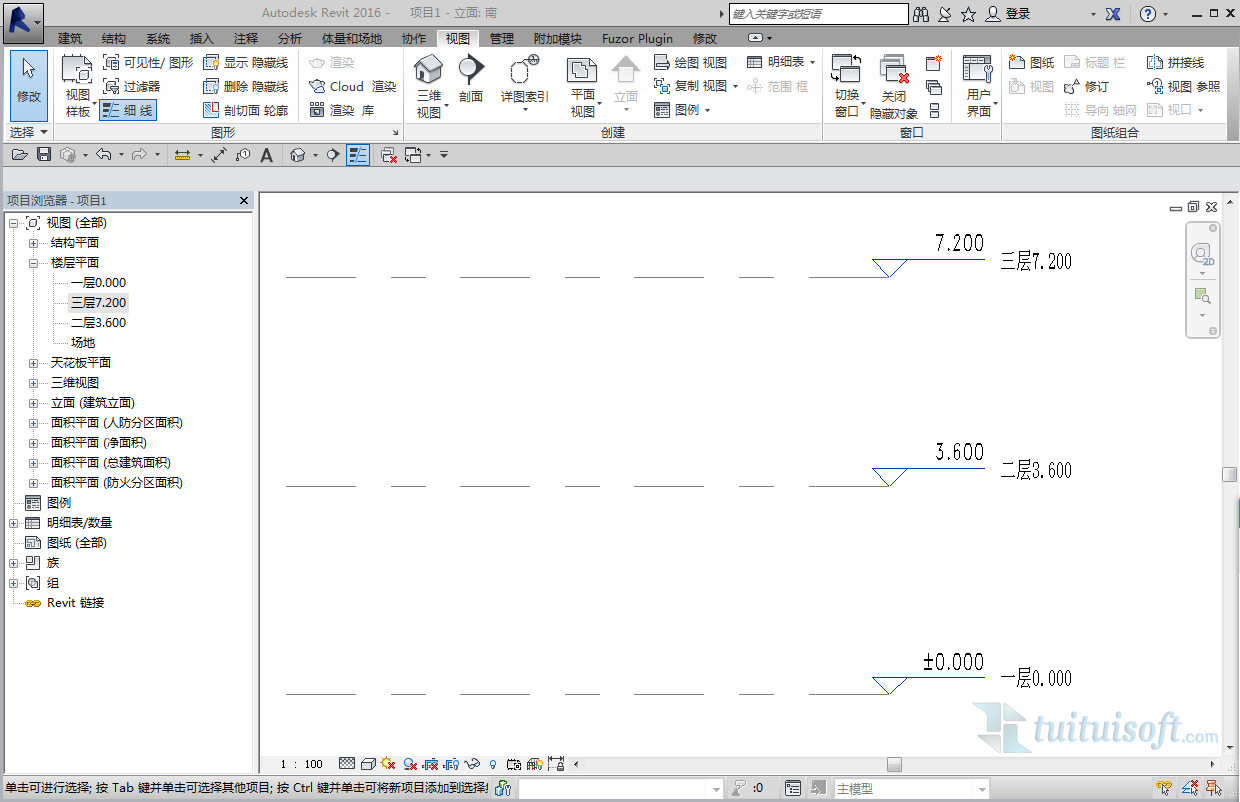
Task: Open the 视图样板 view template tool
Action: (x=77, y=72)
